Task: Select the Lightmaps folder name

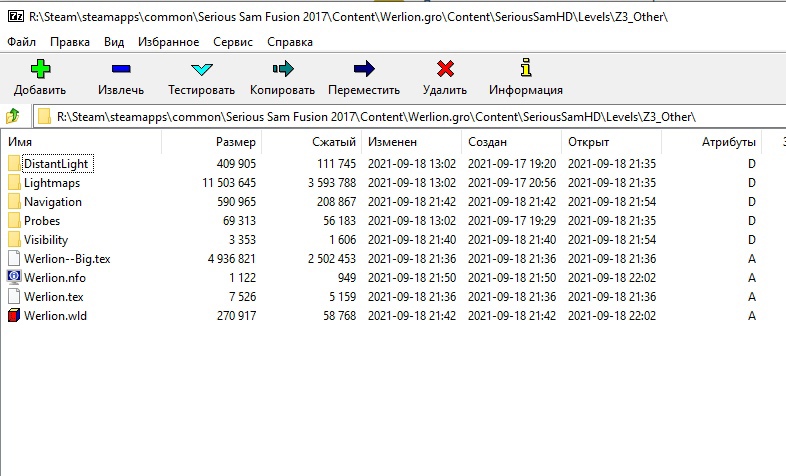Action: coord(52,183)
